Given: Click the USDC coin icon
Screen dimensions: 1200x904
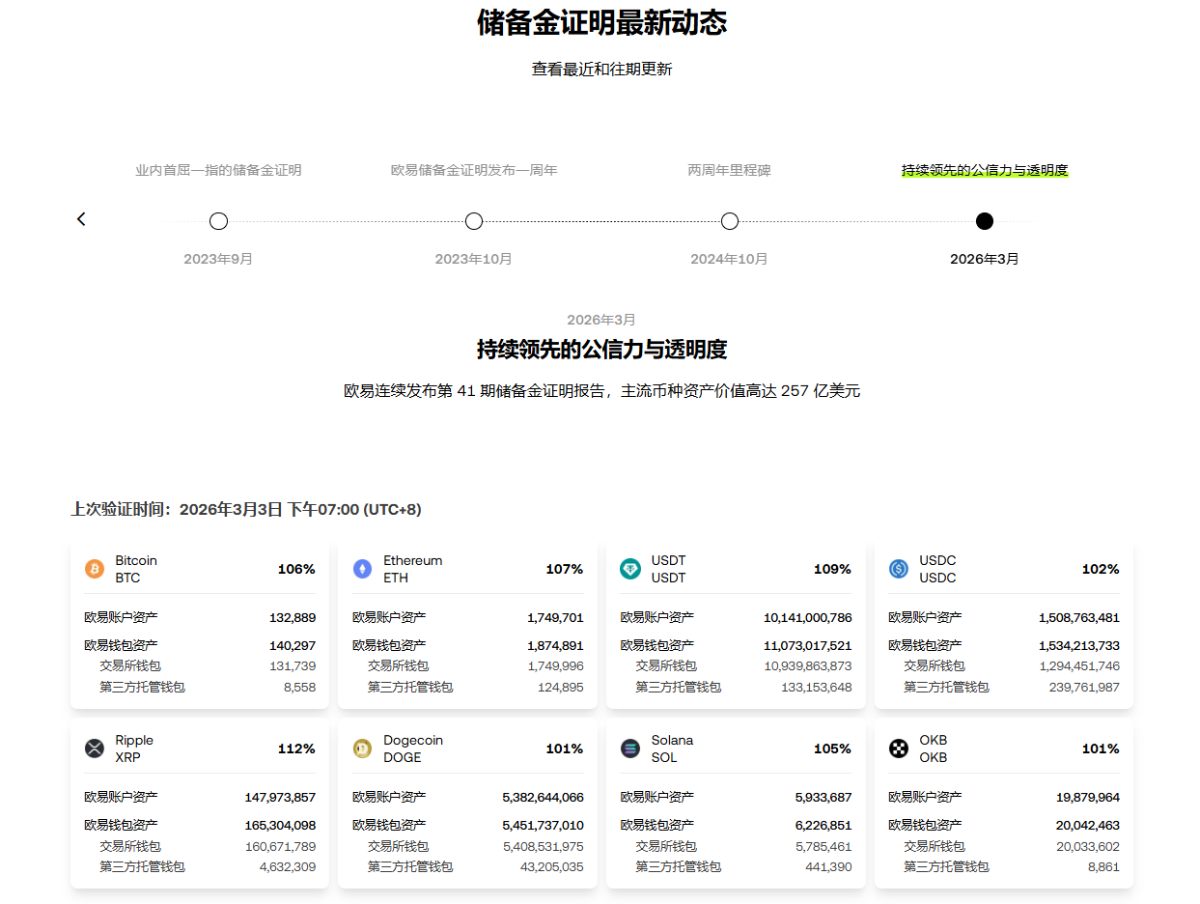Looking at the screenshot, I should pos(898,569).
